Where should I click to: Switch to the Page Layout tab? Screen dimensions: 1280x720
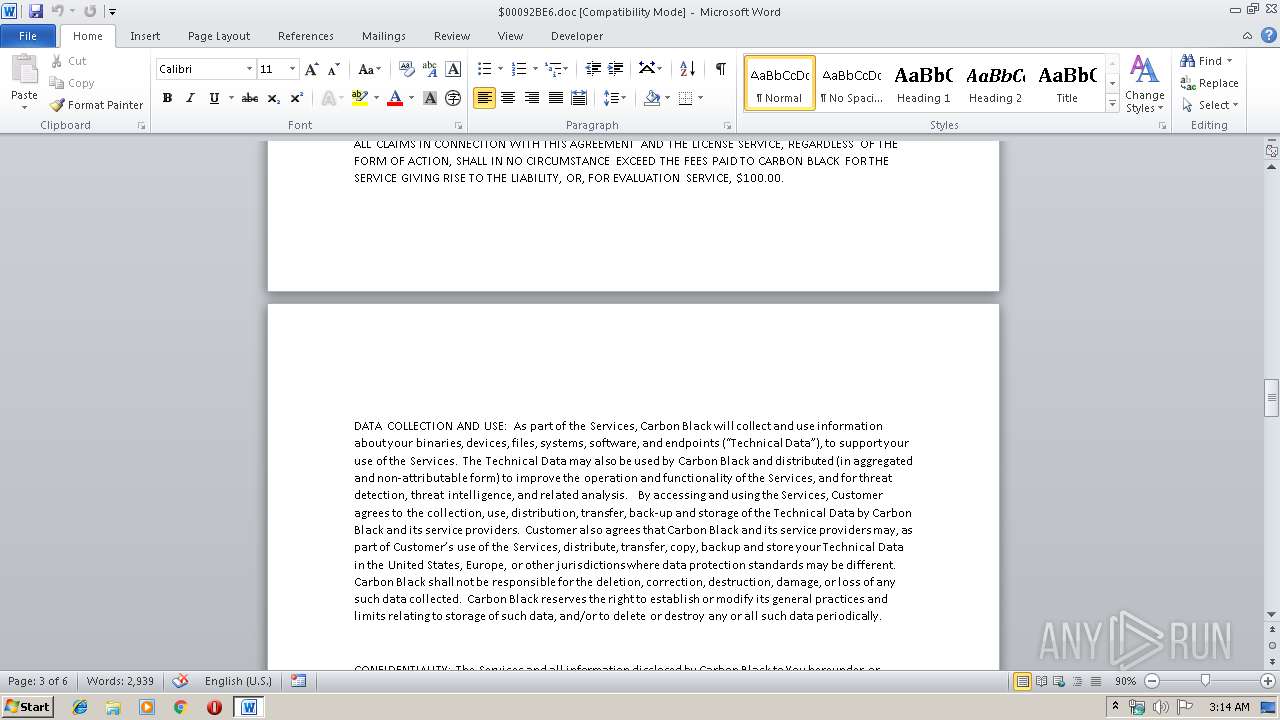coord(219,35)
